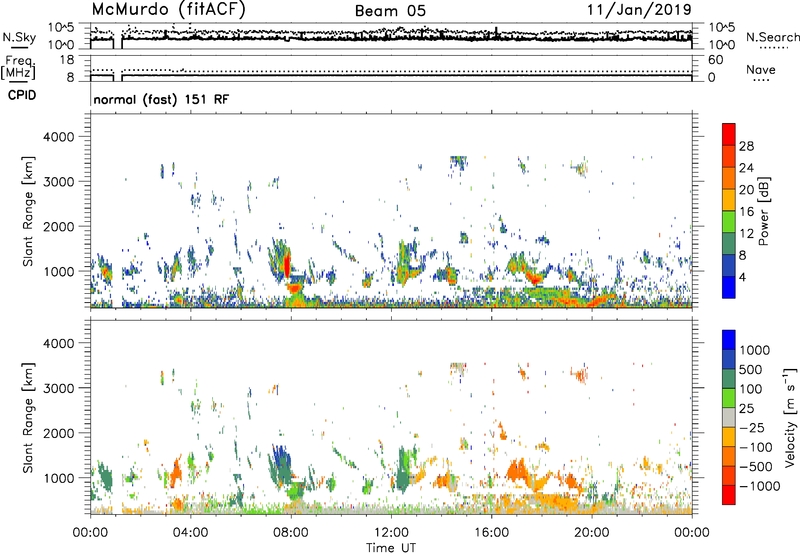Viewport: 800px width, 554px height.
Task: Click the -1000 tick on Velocity colorbar
Action: (x=759, y=486)
